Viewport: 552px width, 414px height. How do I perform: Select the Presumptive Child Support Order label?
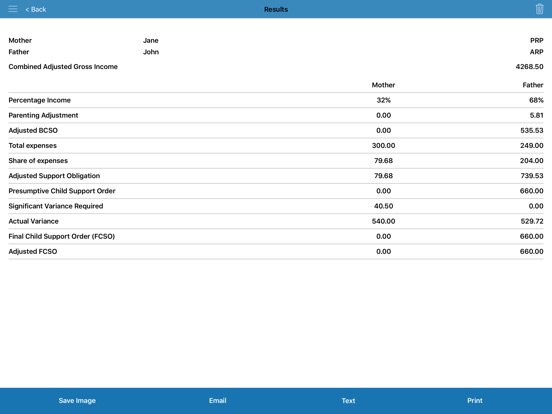62,191
